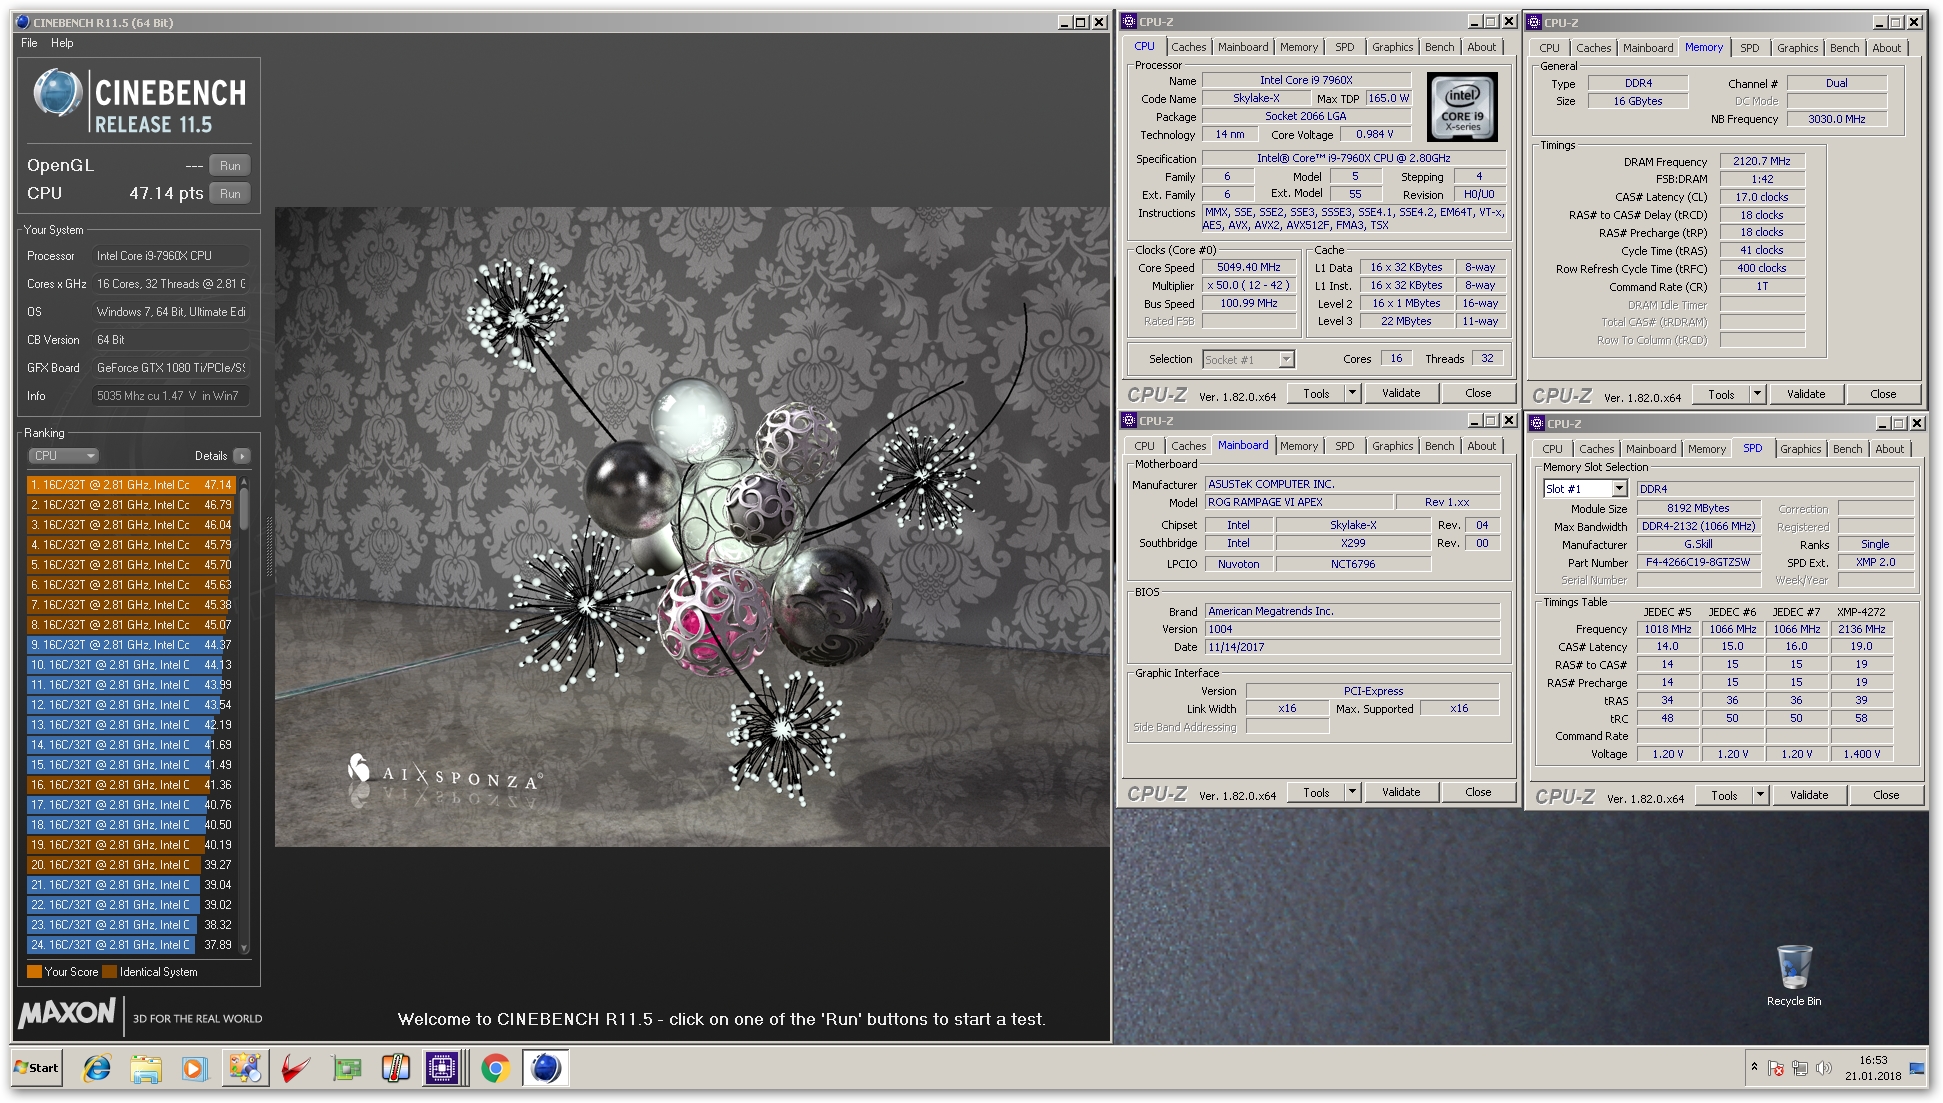This screenshot has width=1943, height=1103.
Task: Open the Windows Explorer folder taskbar icon
Action: (x=146, y=1068)
